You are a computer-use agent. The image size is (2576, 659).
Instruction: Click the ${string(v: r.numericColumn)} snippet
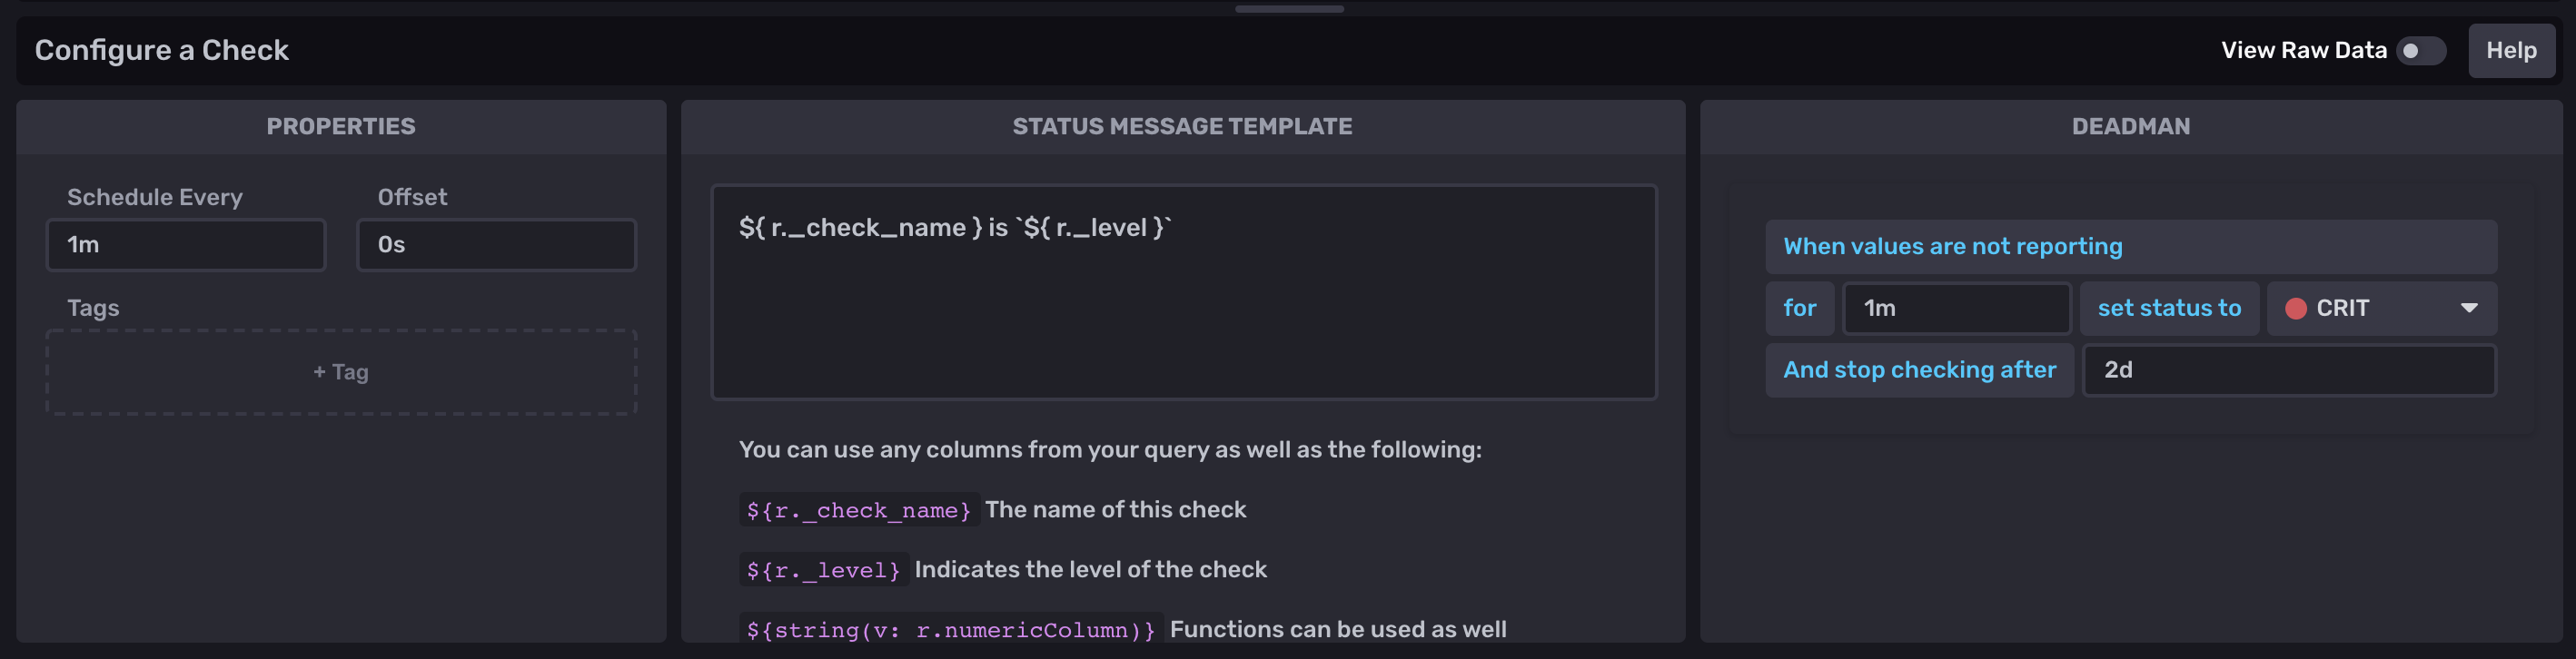pos(950,630)
